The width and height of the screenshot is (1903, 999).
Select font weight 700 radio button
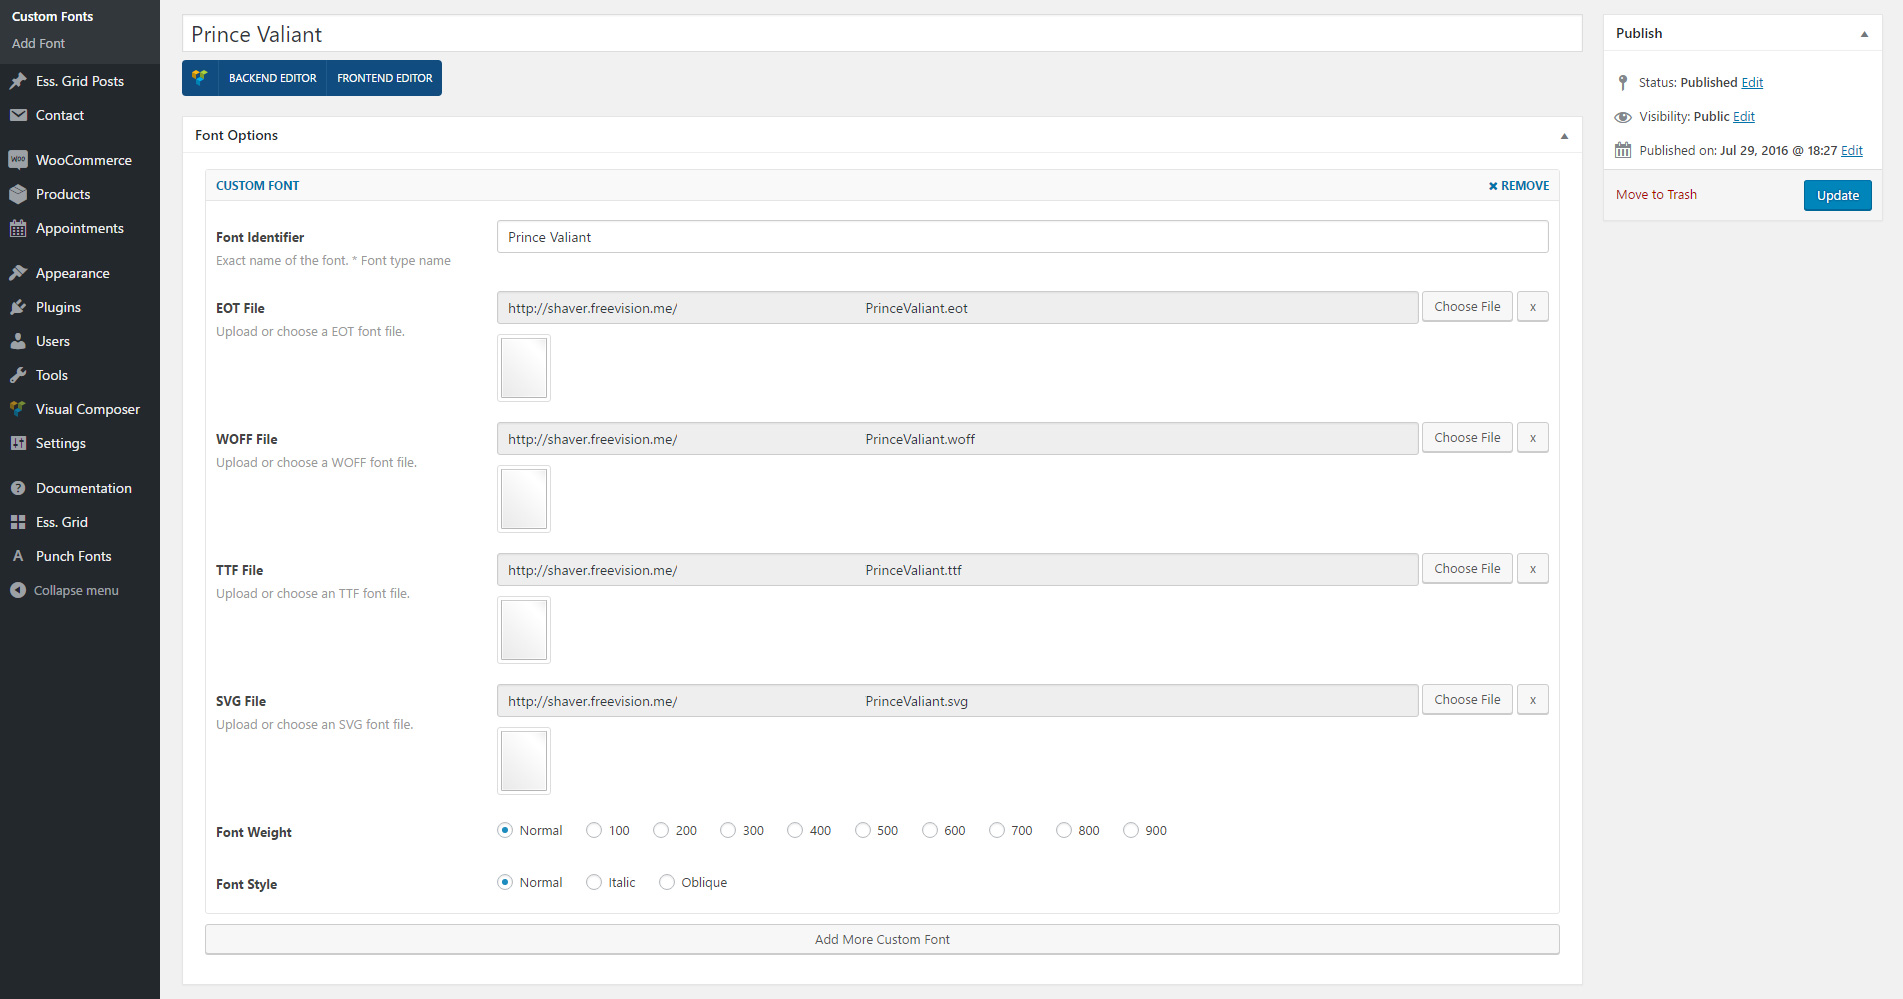[997, 830]
